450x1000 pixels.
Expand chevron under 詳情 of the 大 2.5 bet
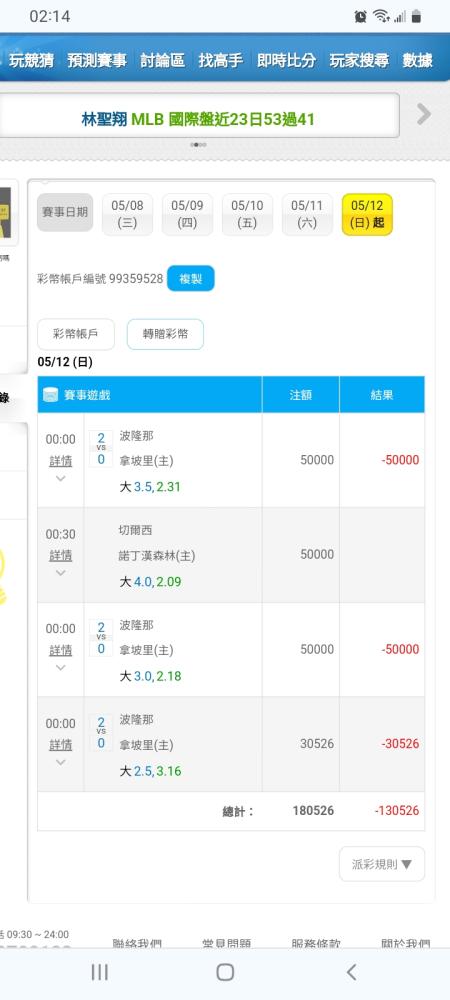point(61,762)
